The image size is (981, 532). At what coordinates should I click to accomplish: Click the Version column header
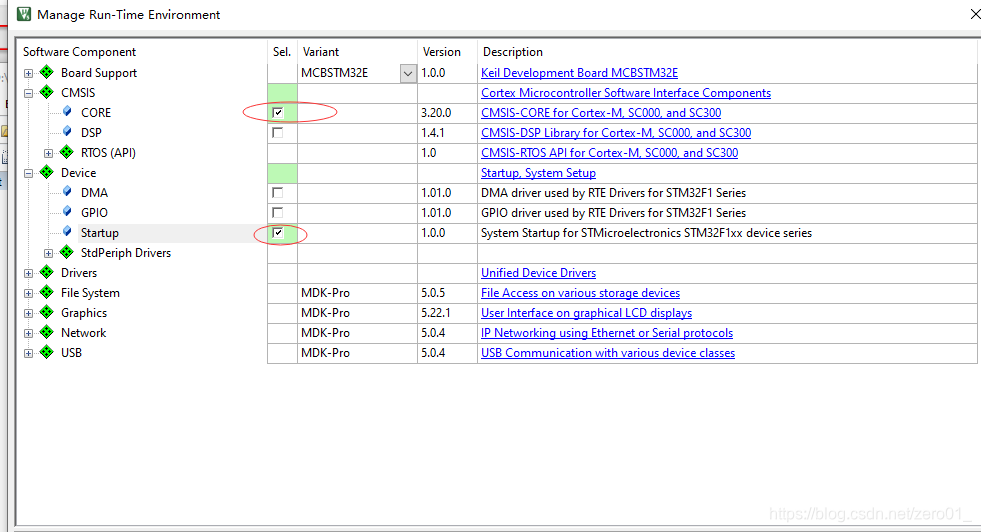pyautogui.click(x=441, y=52)
